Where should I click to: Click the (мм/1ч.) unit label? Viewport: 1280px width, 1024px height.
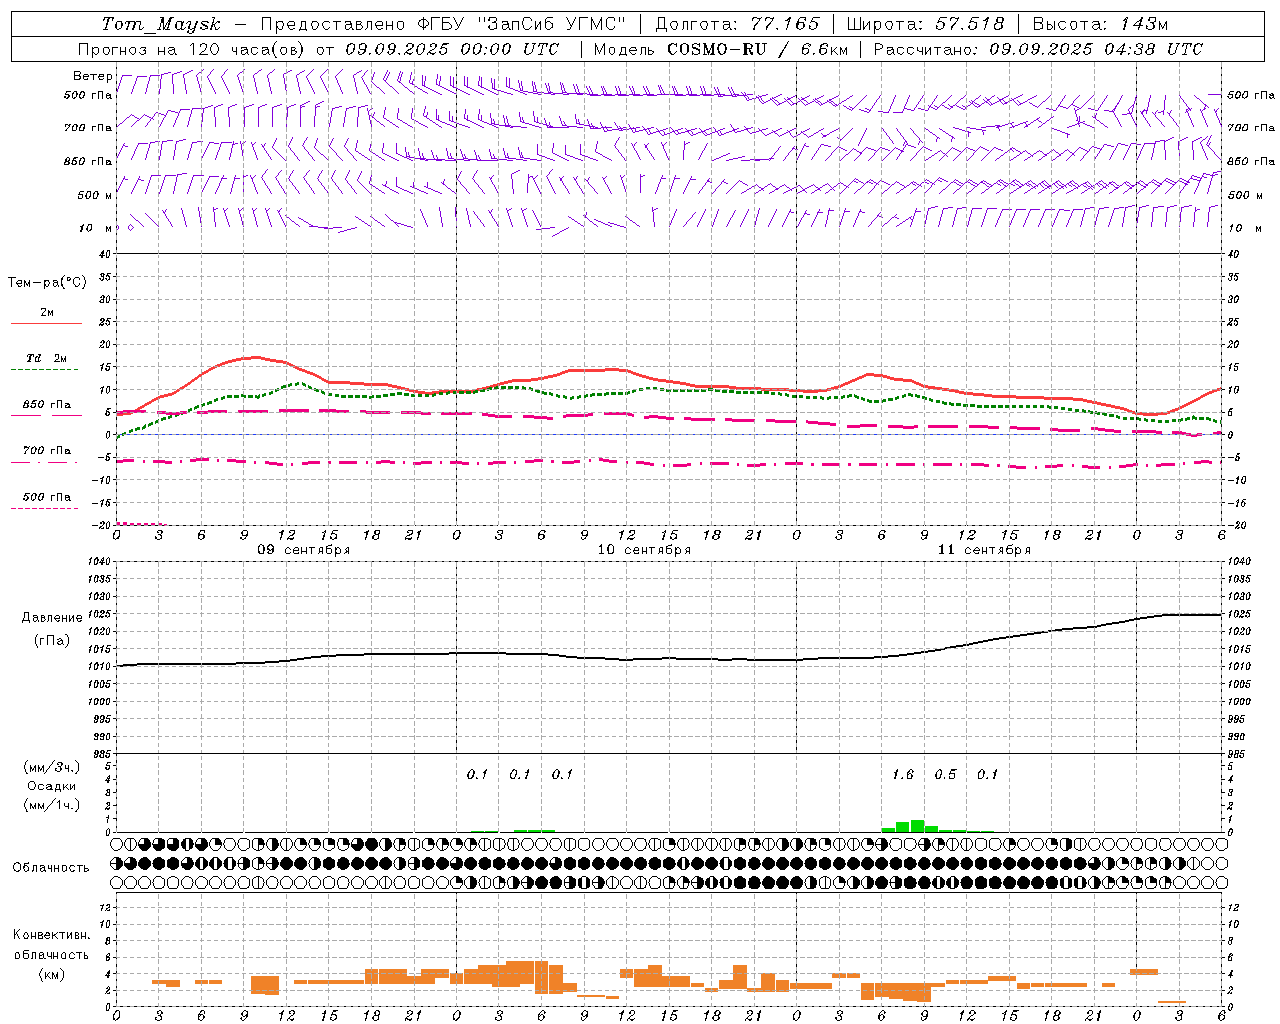tap(51, 805)
